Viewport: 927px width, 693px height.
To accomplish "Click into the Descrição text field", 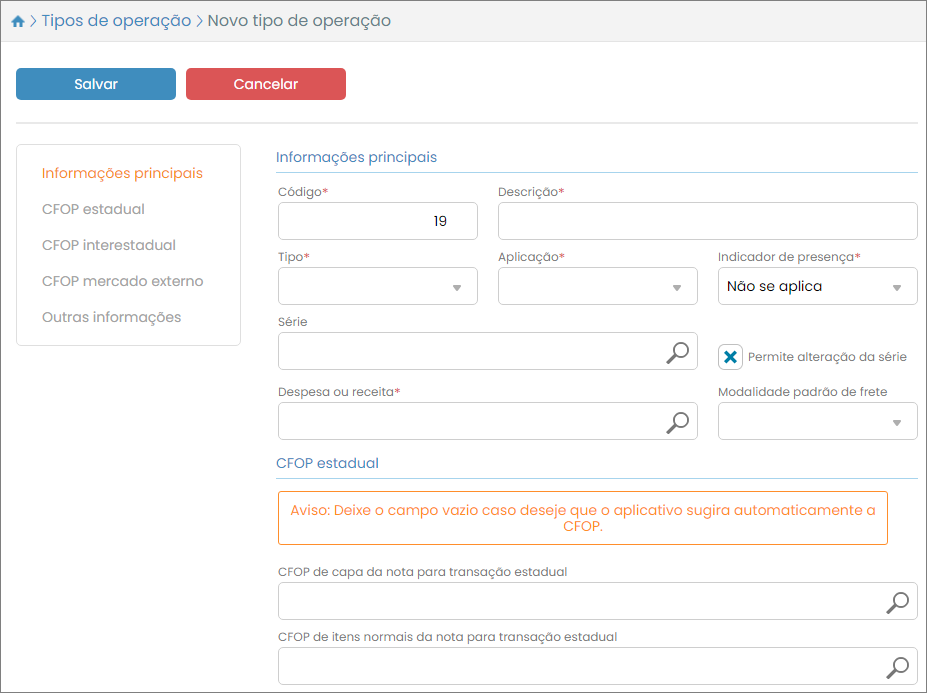I will pyautogui.click(x=707, y=221).
